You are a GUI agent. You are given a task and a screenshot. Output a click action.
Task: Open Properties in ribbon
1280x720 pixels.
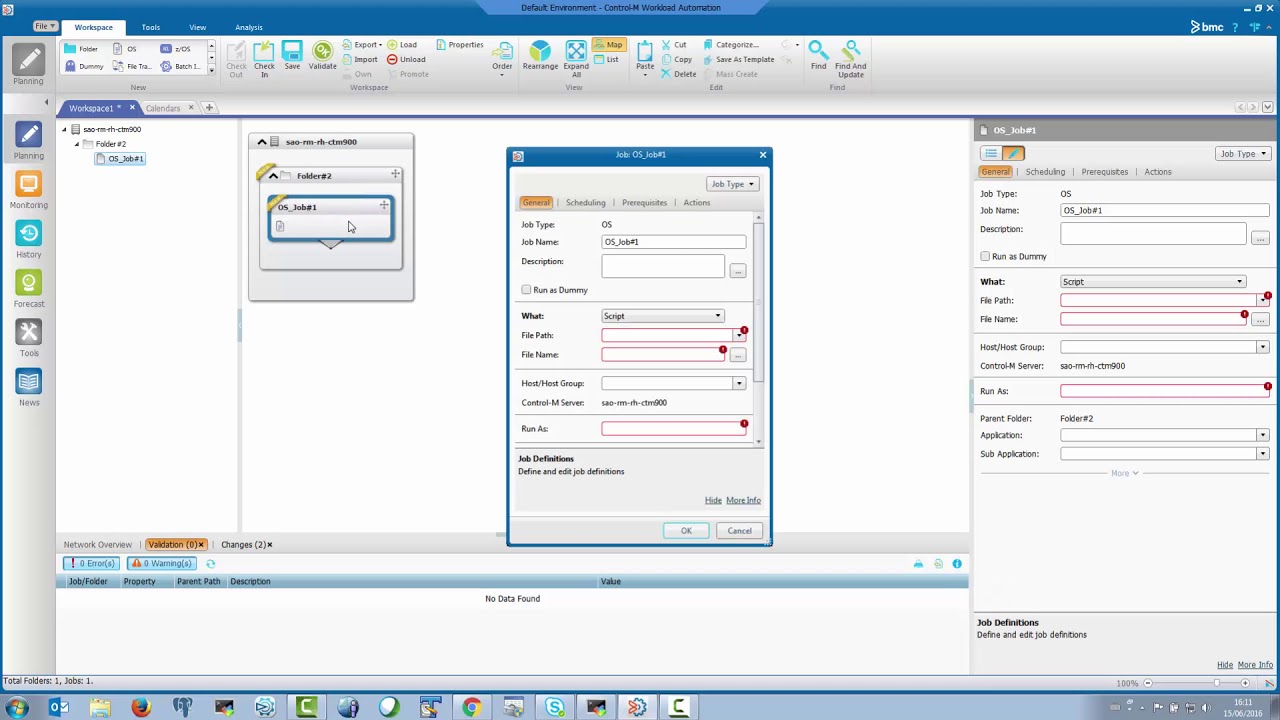[459, 44]
